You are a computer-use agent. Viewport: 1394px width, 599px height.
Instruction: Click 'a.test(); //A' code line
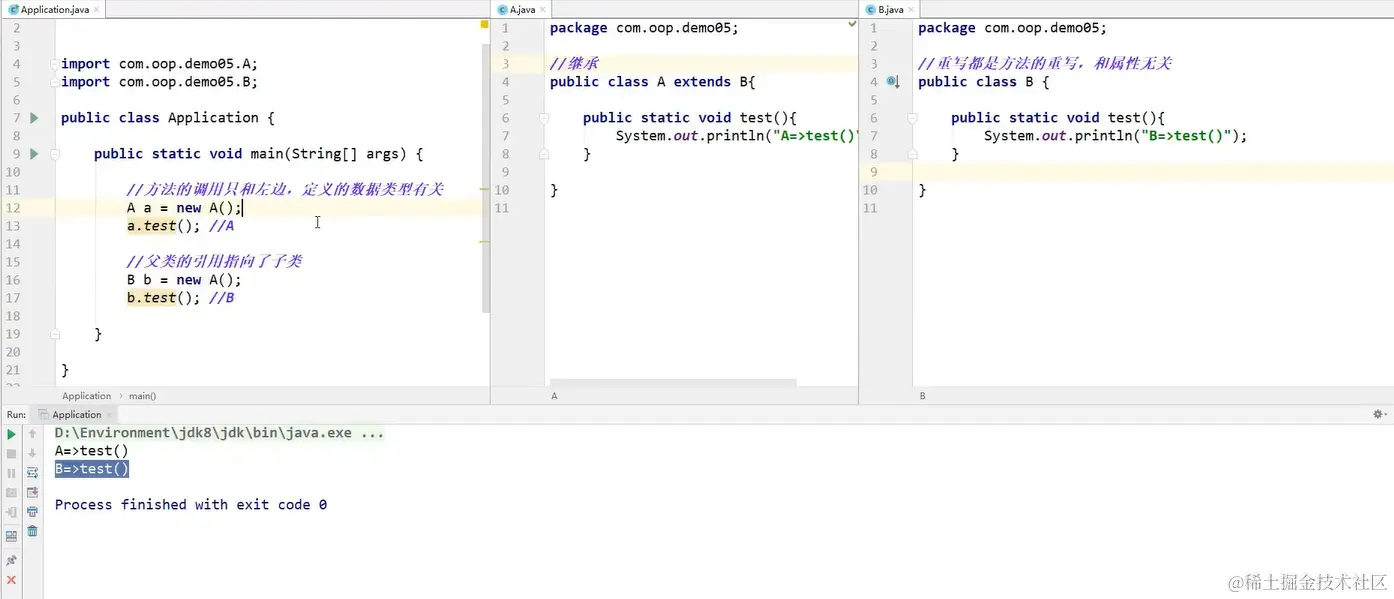point(180,226)
